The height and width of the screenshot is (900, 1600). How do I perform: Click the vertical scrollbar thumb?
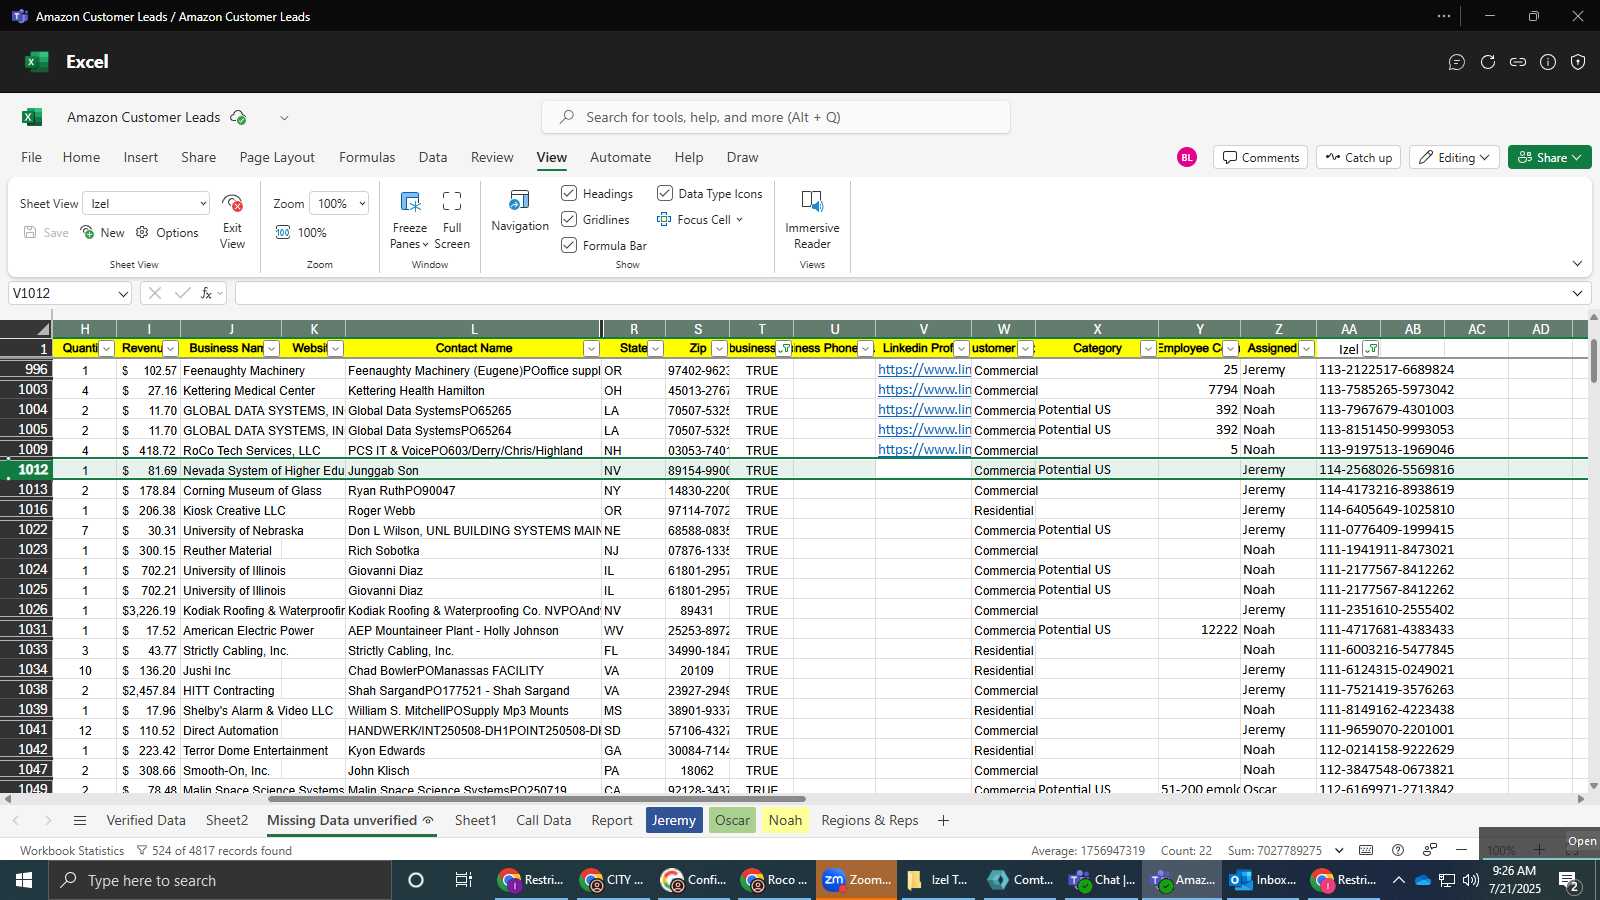(1593, 360)
